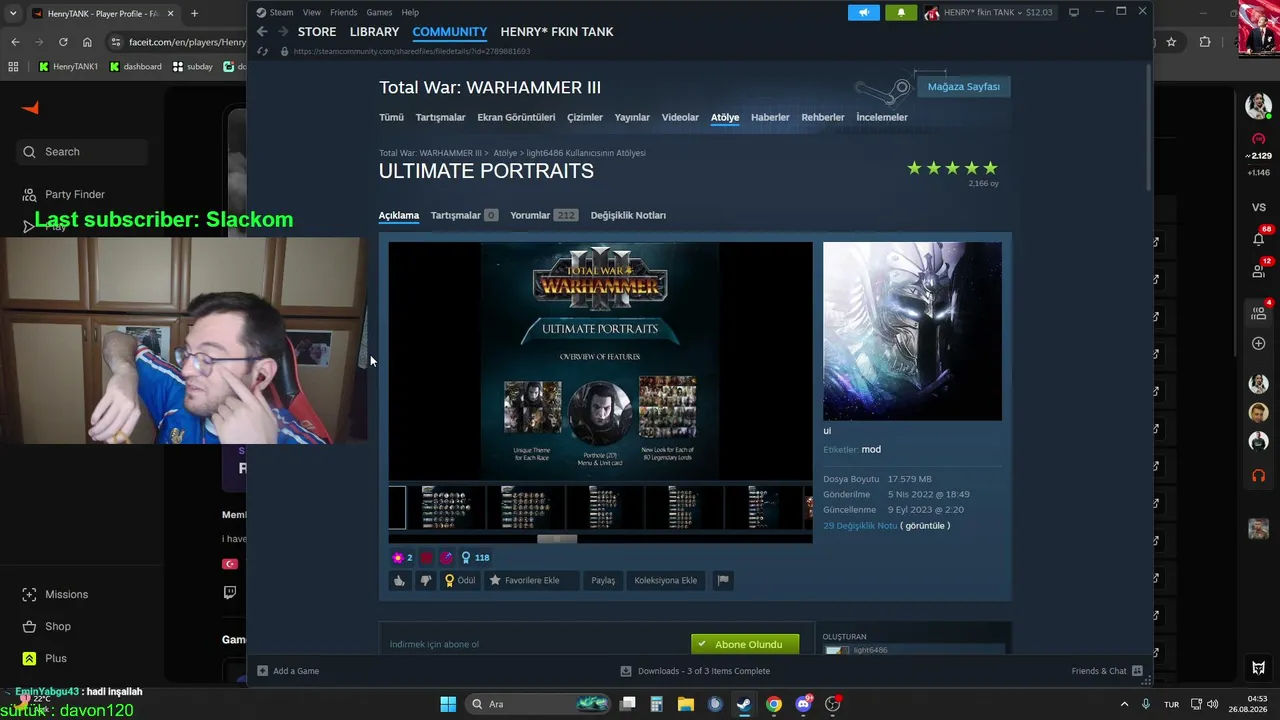1280x720 pixels.
Task: Click the flower award reaction badge
Action: [402, 558]
